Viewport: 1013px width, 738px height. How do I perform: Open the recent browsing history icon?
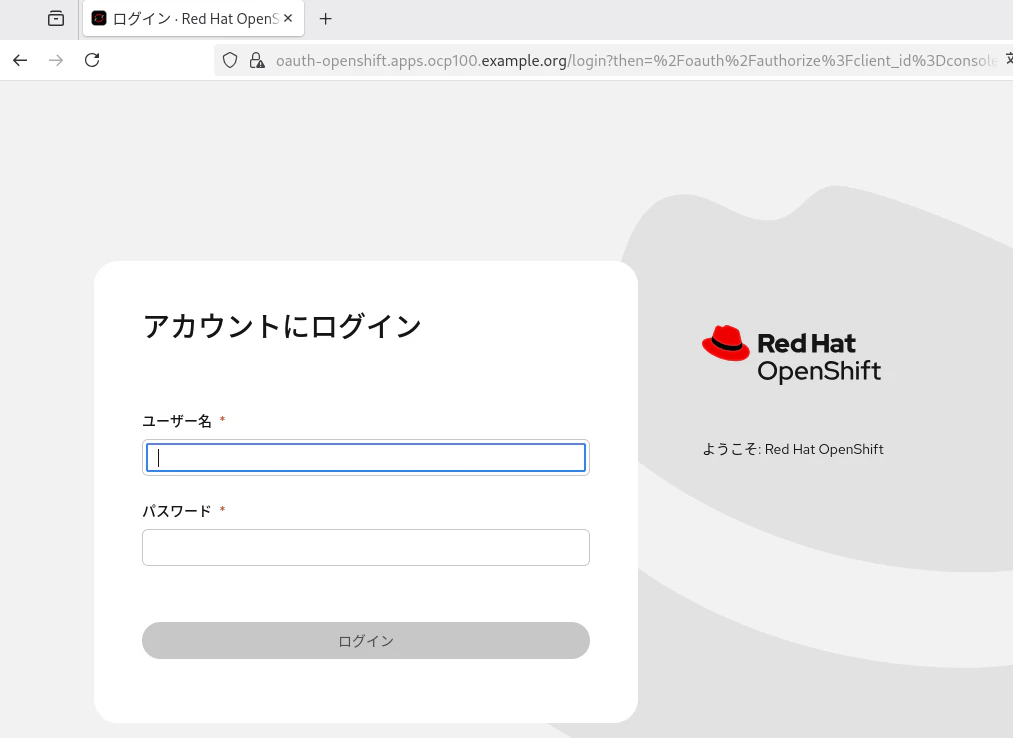pos(56,19)
